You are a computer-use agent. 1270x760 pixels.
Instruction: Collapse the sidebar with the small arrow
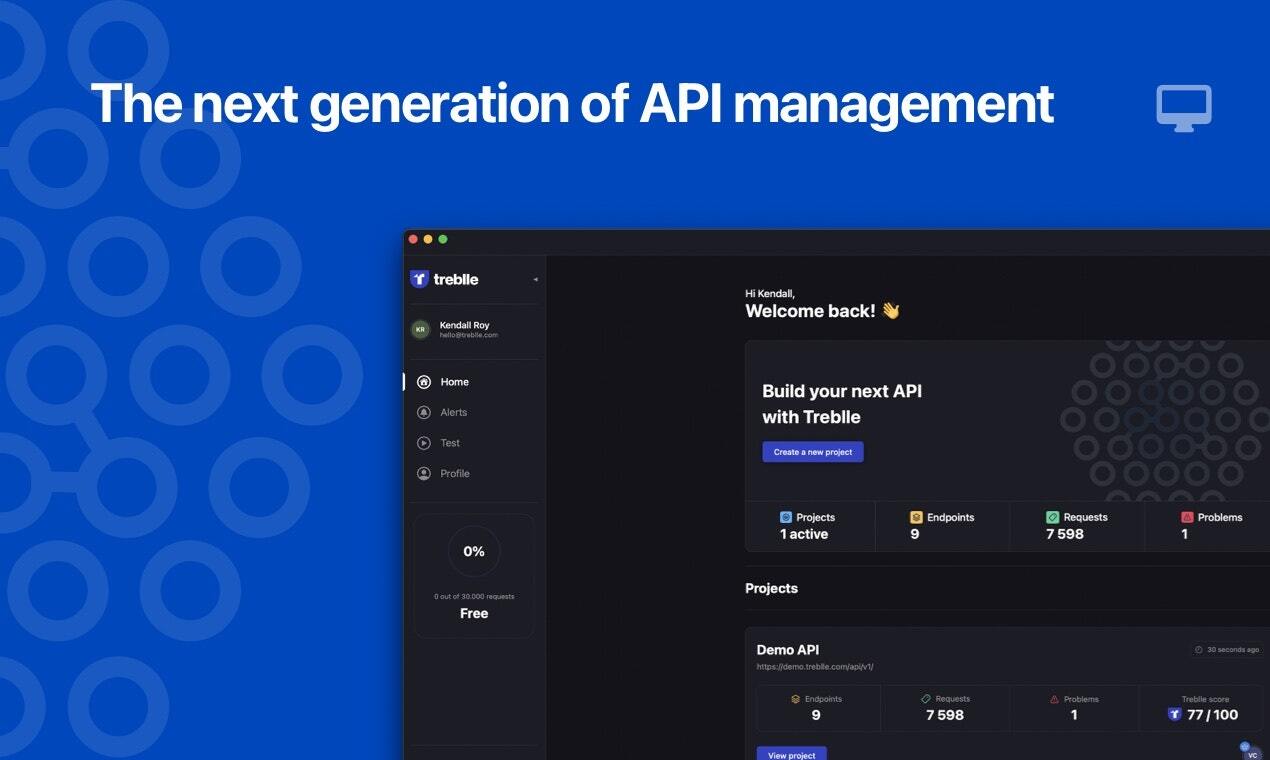point(534,279)
